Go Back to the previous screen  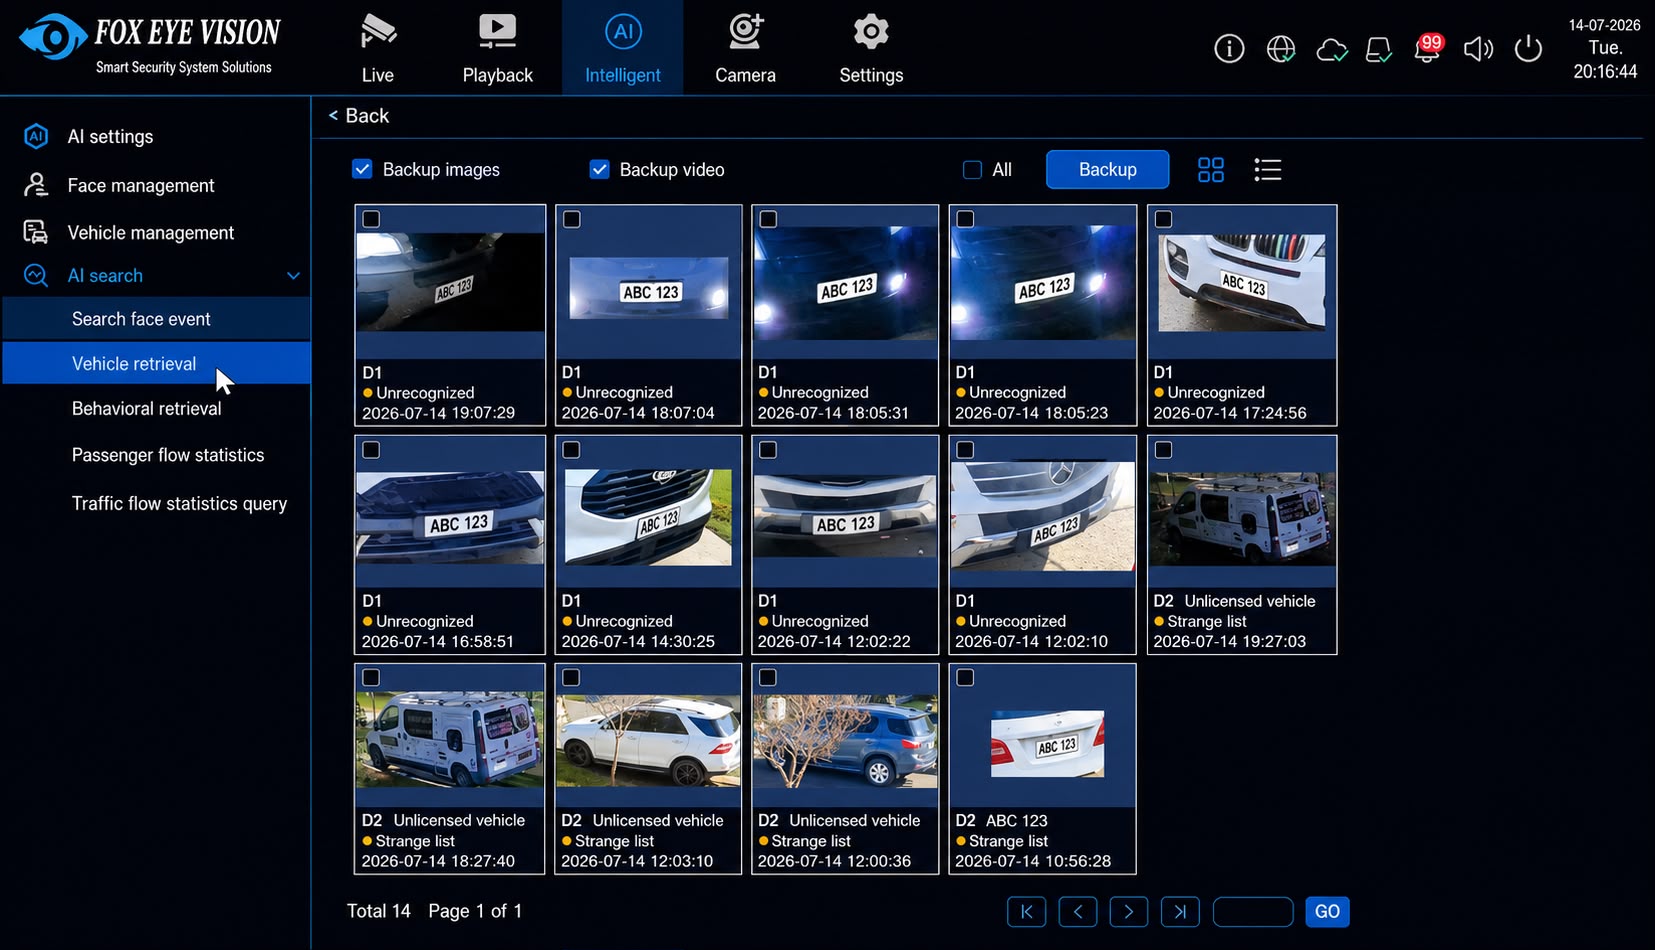pyautogui.click(x=359, y=116)
